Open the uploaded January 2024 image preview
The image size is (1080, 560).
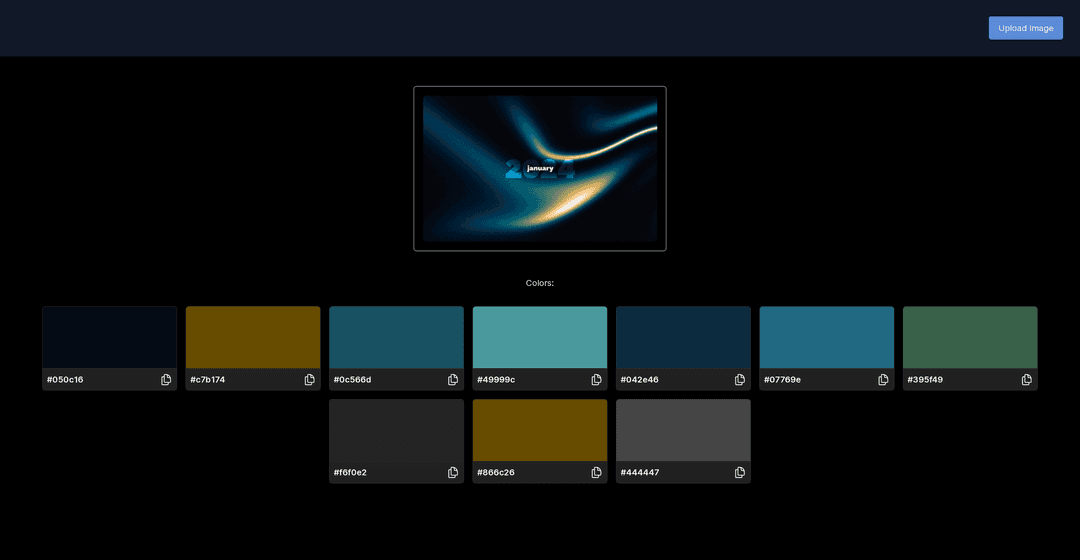point(540,168)
